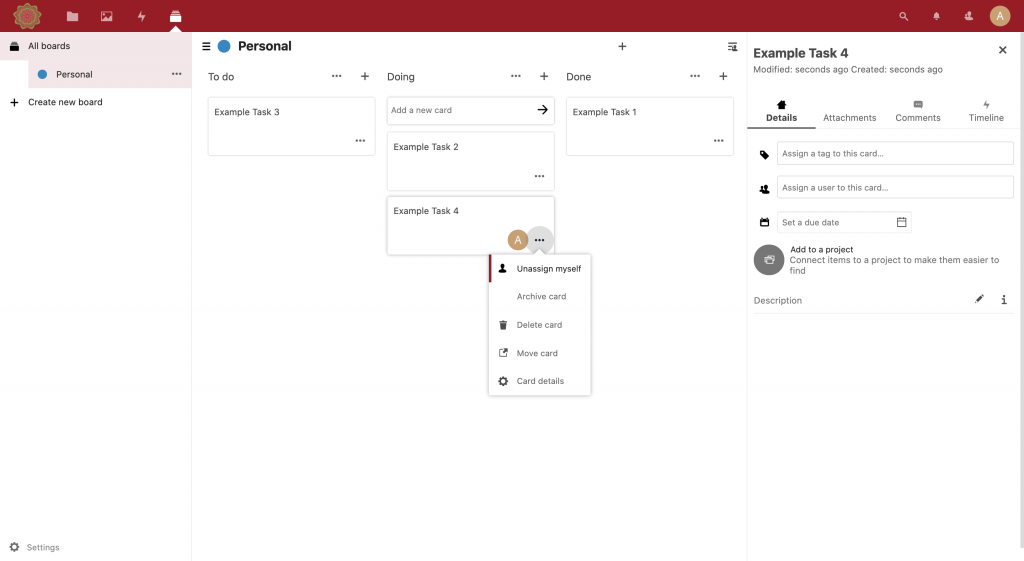This screenshot has width=1024, height=561.
Task: Click the Set a due date field
Action: click(x=844, y=222)
